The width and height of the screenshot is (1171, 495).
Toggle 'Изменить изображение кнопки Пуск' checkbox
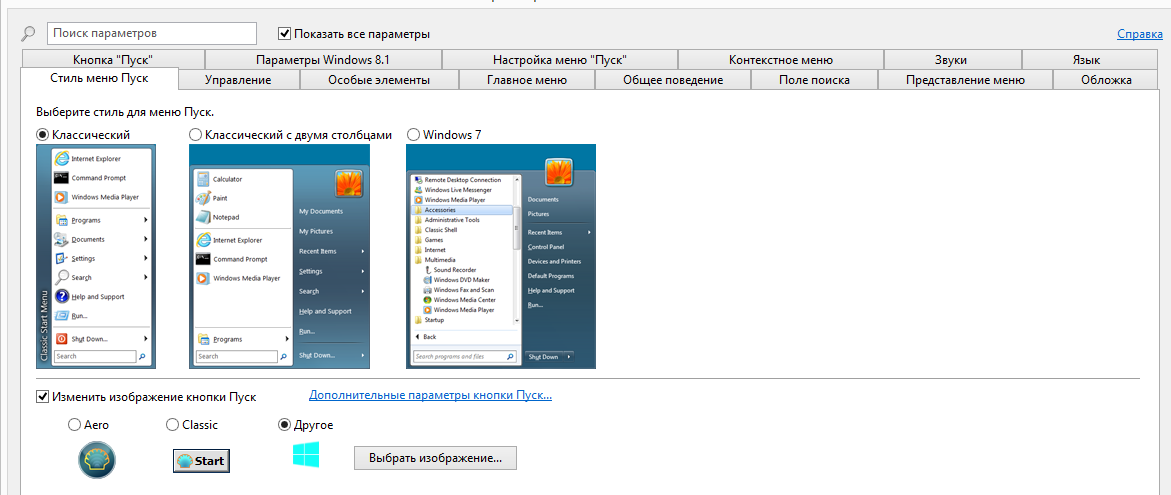pyautogui.click(x=43, y=396)
